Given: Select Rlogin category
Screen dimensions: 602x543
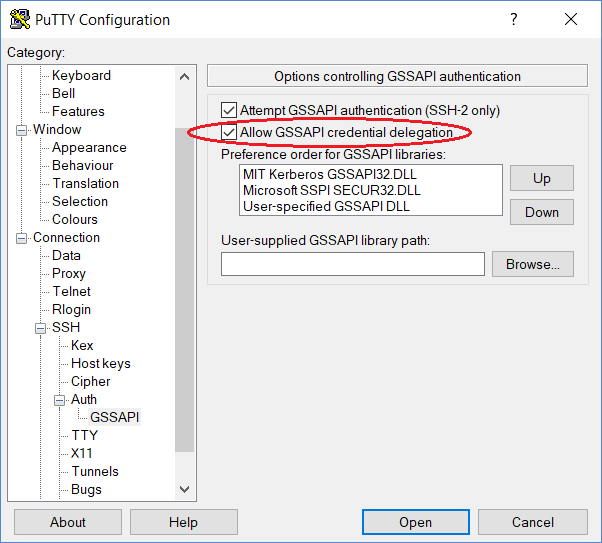Looking at the screenshot, I should tap(71, 310).
